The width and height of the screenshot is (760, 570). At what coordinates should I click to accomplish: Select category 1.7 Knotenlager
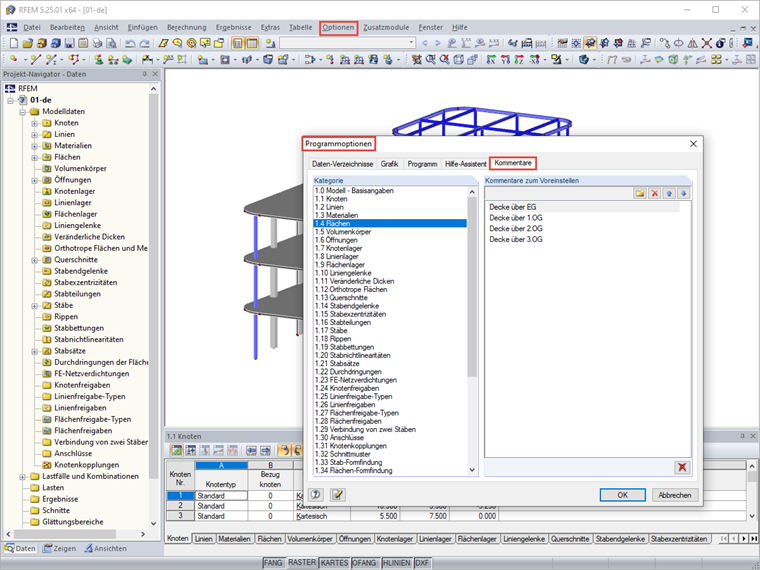pos(338,248)
